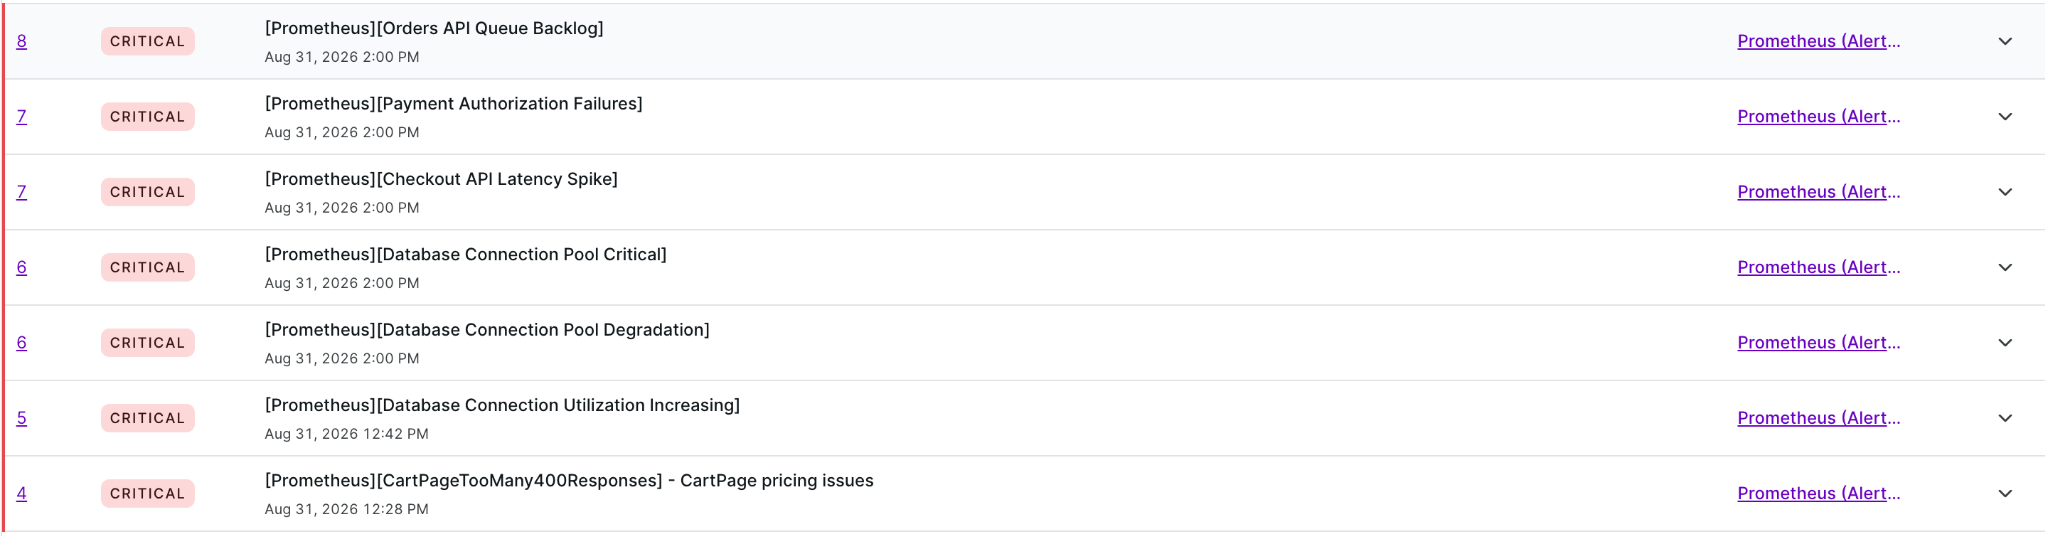Viewport: 2048px width, 536px height.
Task: Open Prometheus source link for Orders API Queue Backlog
Action: (1818, 41)
